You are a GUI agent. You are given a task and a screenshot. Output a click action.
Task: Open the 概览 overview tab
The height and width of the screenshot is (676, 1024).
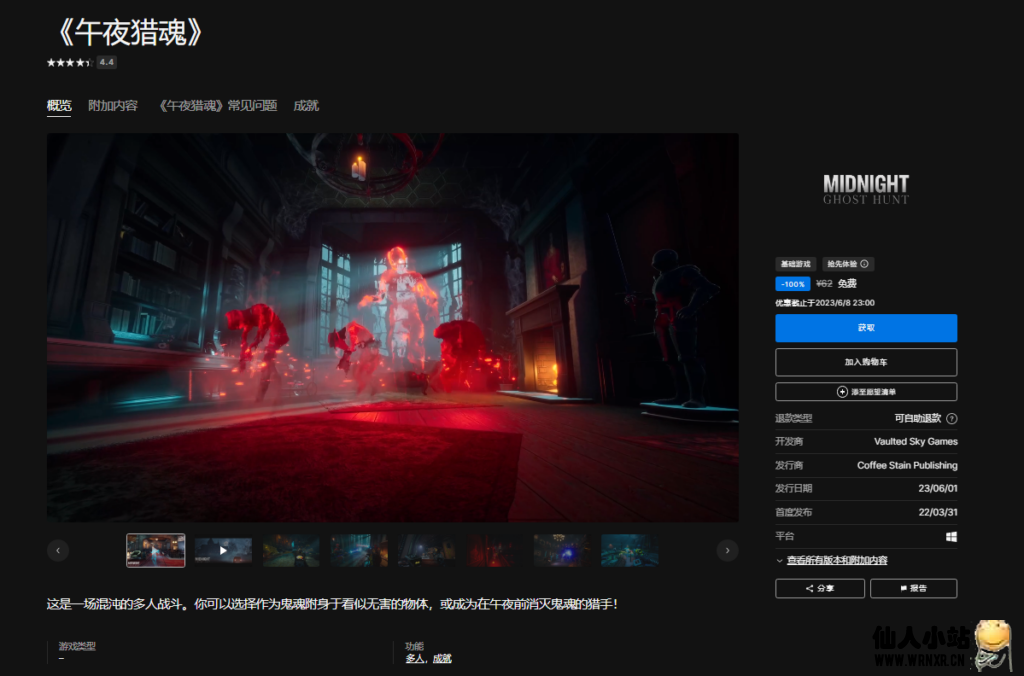(x=59, y=106)
